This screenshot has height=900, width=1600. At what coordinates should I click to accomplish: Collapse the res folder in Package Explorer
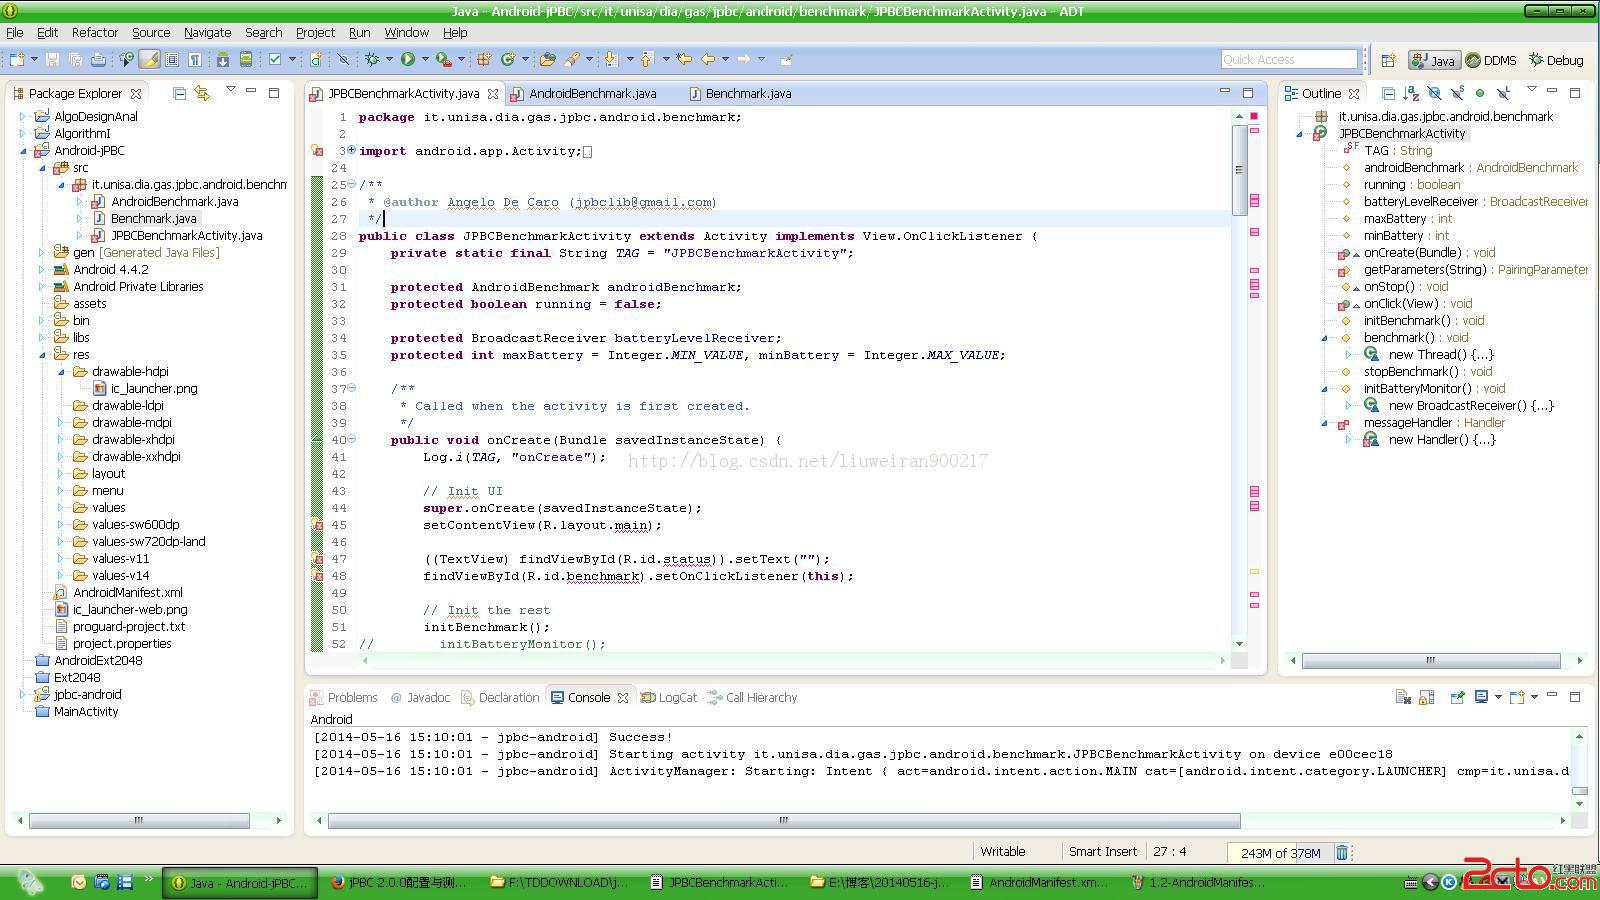click(43, 355)
